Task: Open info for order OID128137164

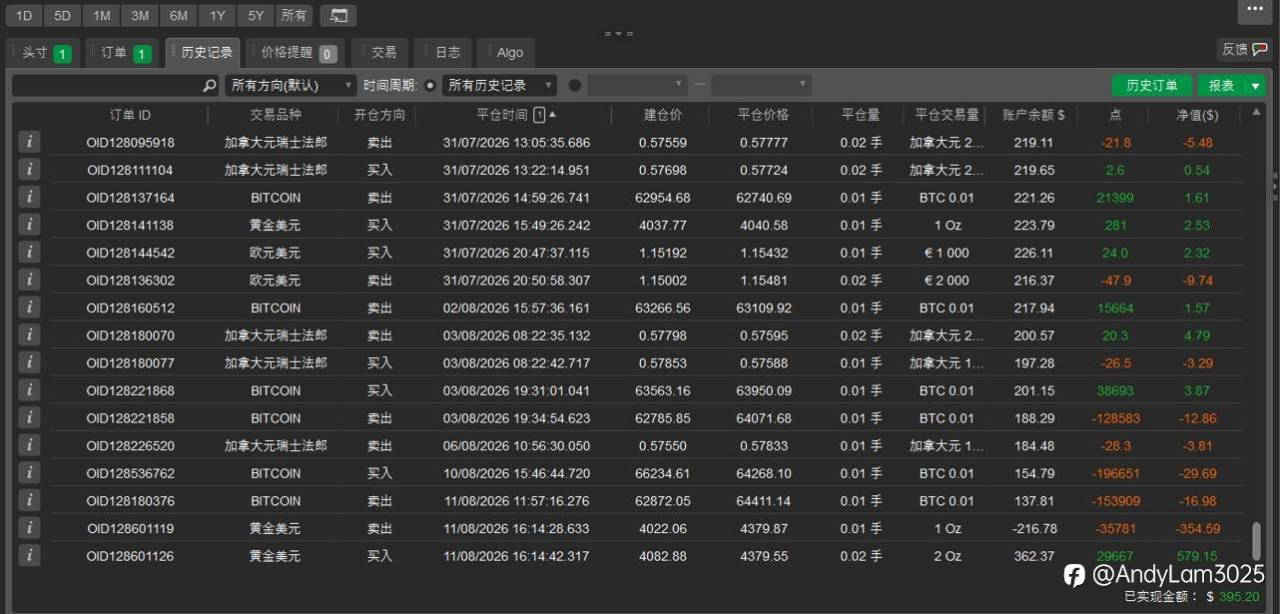Action: tap(29, 198)
